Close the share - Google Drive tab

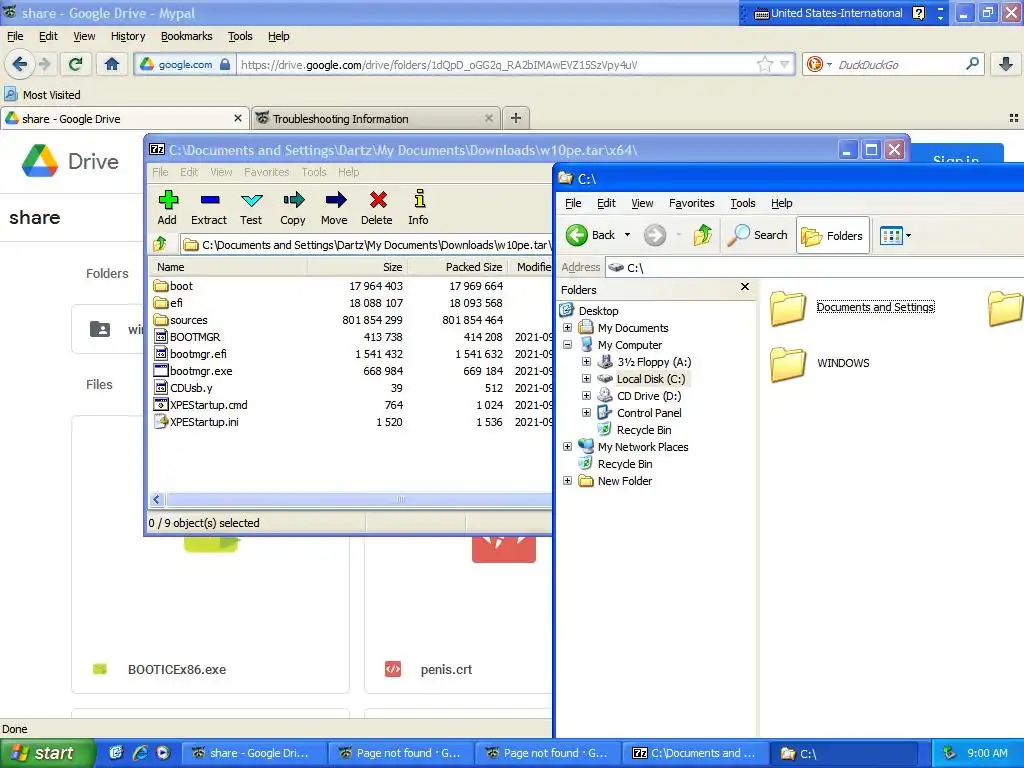click(x=238, y=118)
